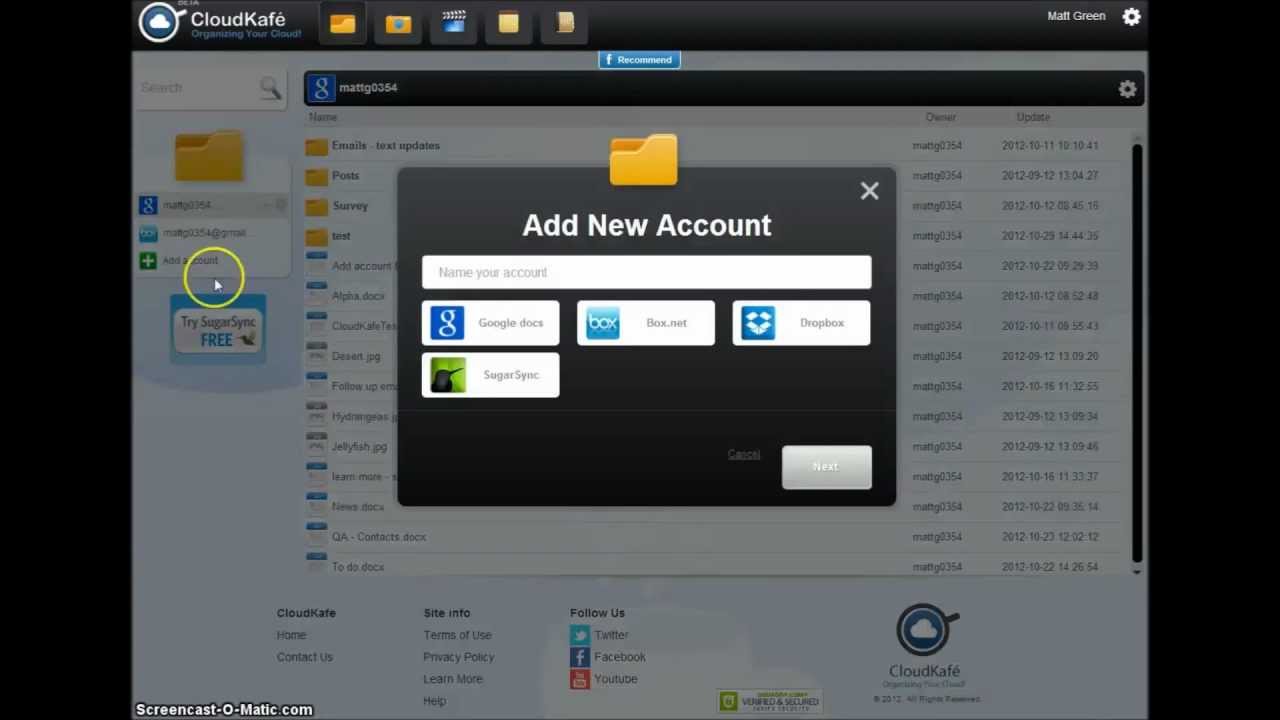Click the Search input box
This screenshot has width=1280, height=720.
(x=198, y=88)
